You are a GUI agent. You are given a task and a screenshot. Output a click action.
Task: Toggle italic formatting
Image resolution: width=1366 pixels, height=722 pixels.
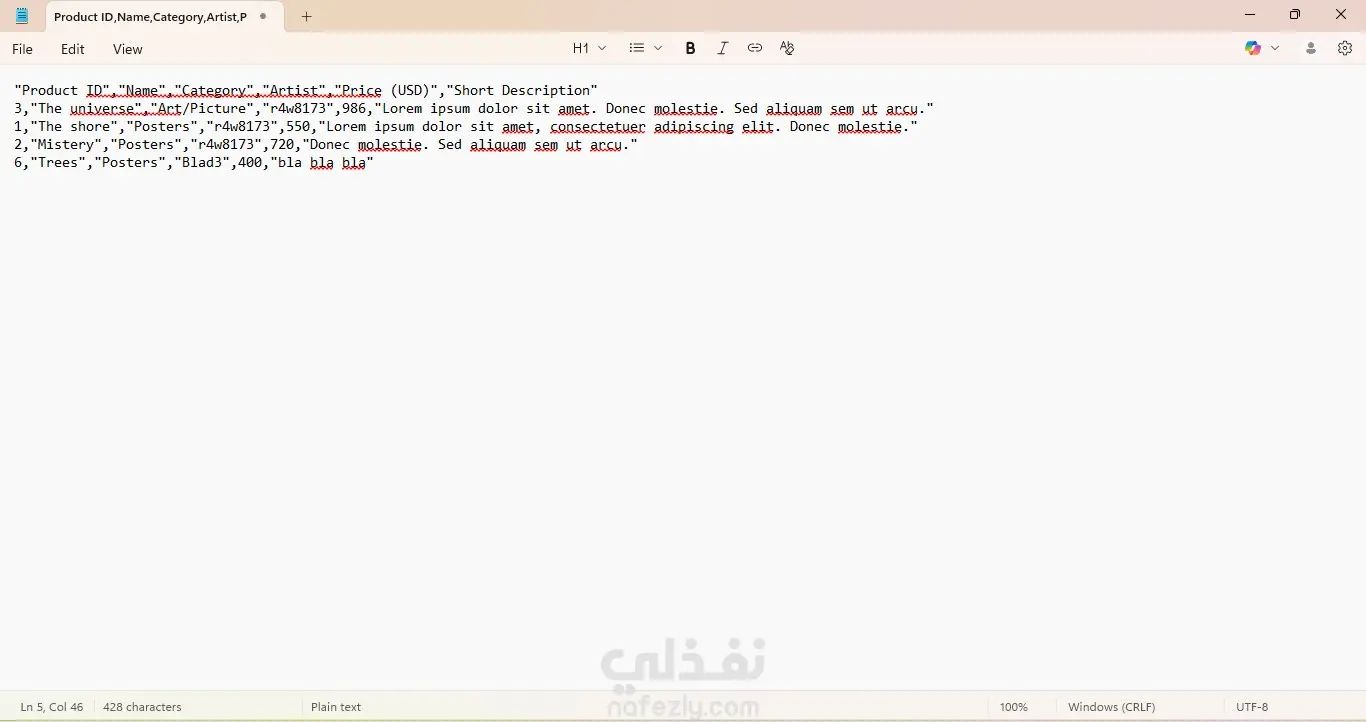pyautogui.click(x=723, y=48)
